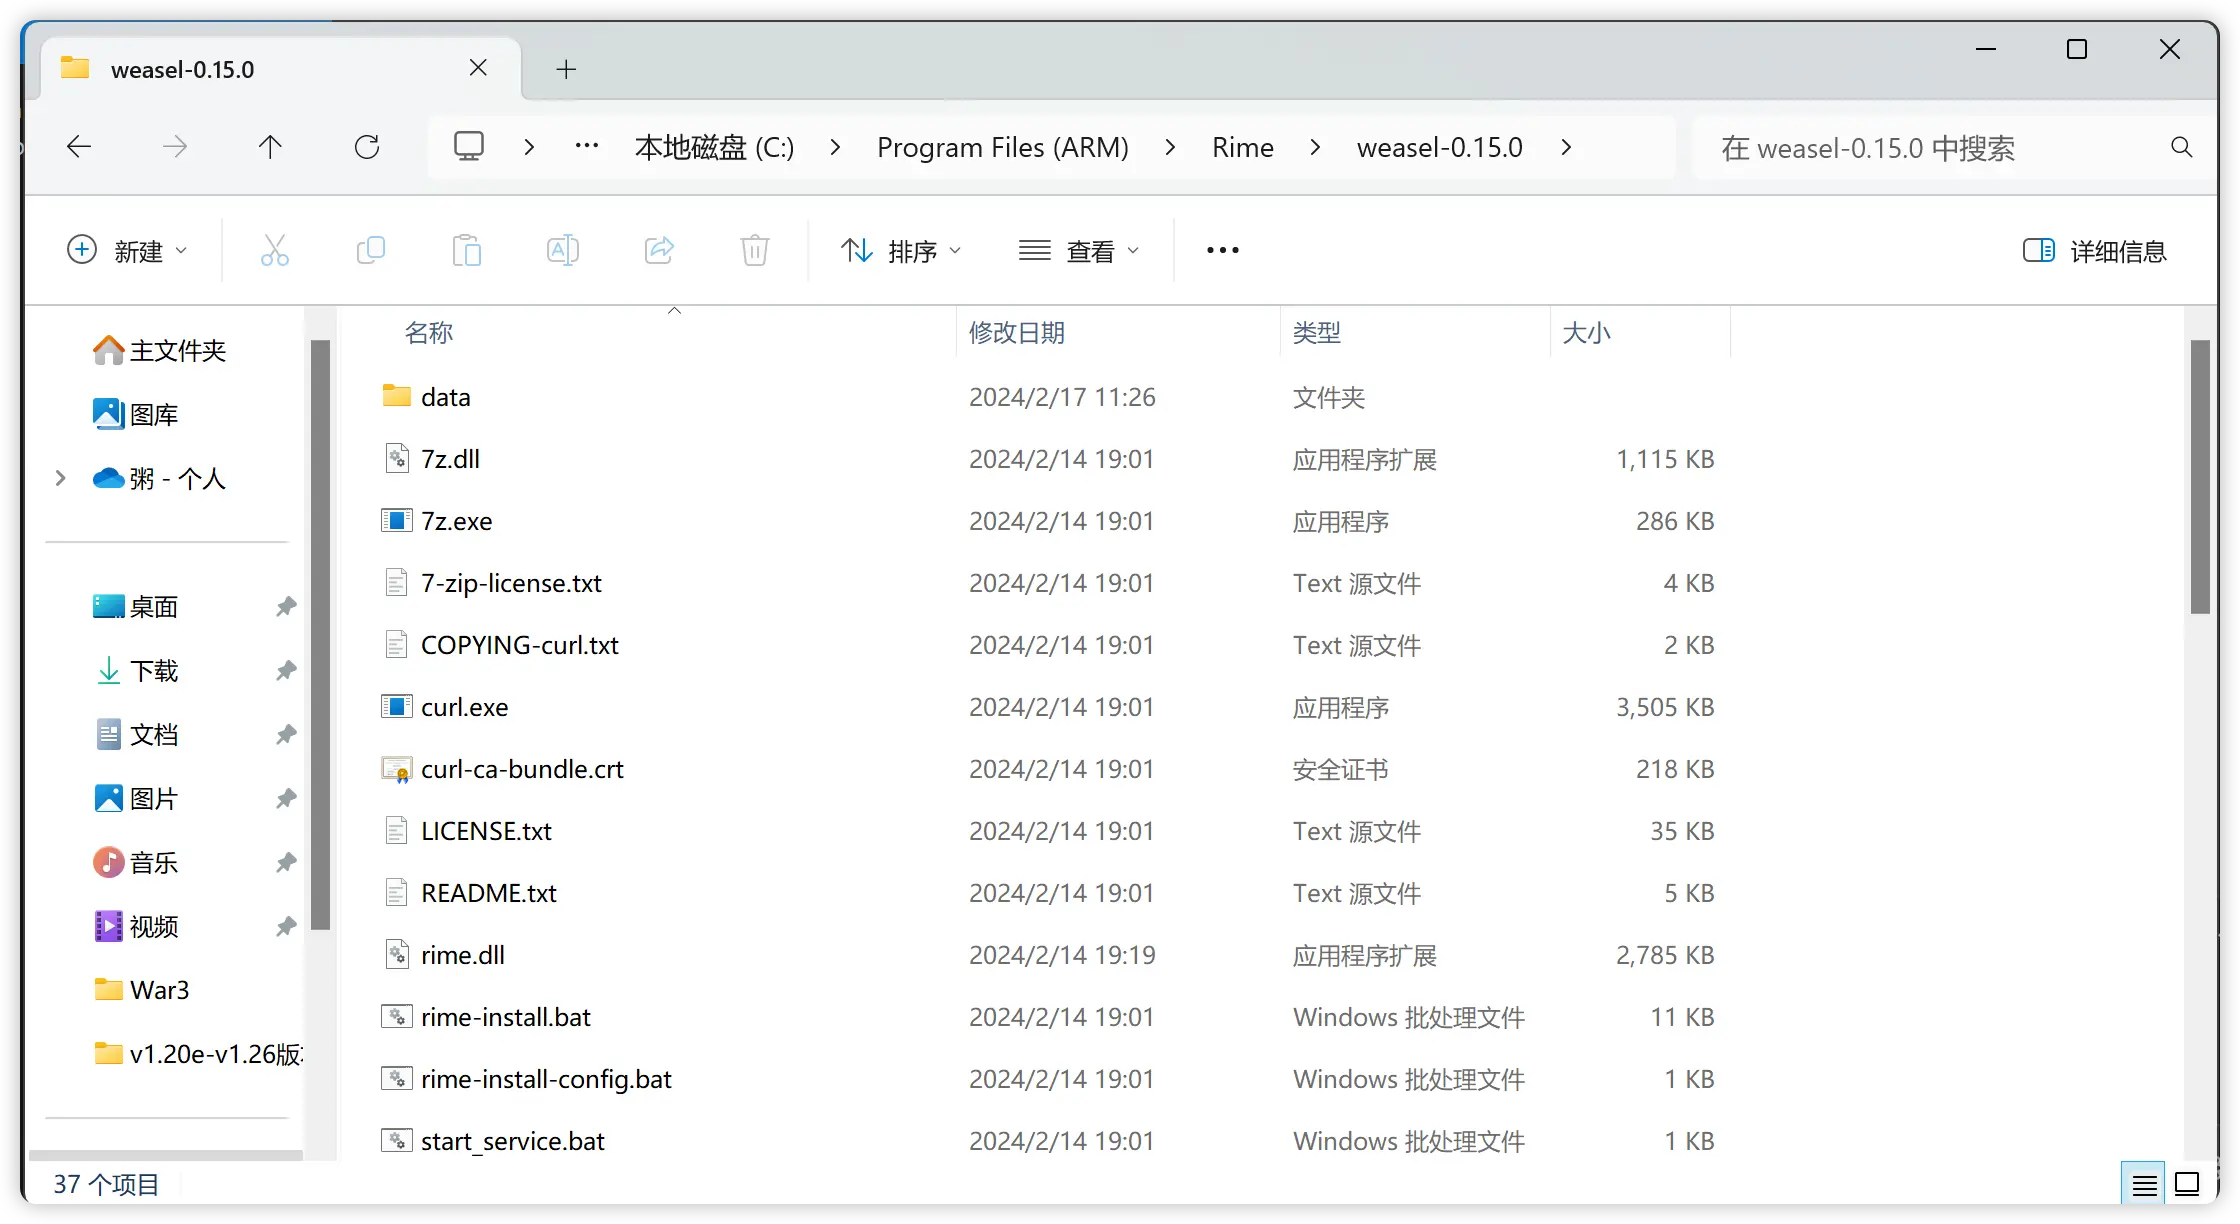2240x1224 pixels.
Task: Switch to details list view in status bar
Action: point(2143,1185)
